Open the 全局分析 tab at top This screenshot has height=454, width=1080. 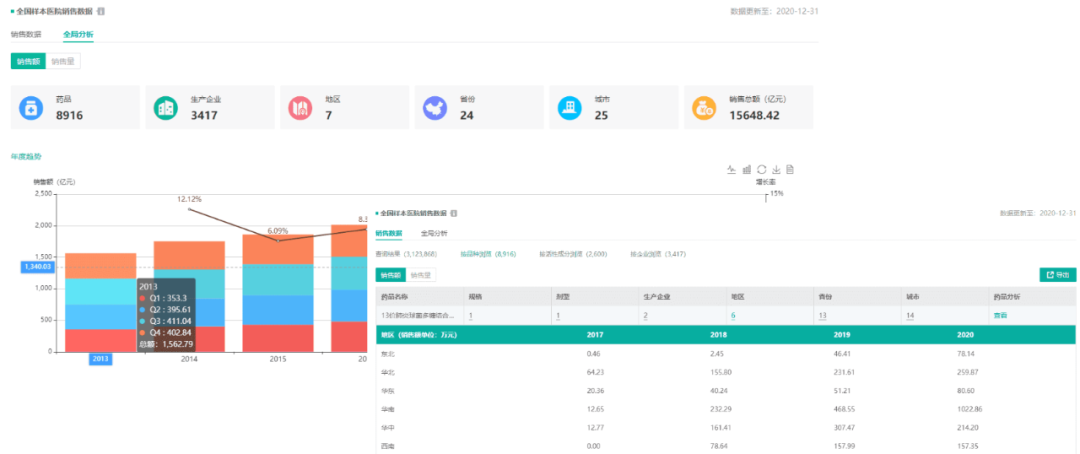pos(78,35)
